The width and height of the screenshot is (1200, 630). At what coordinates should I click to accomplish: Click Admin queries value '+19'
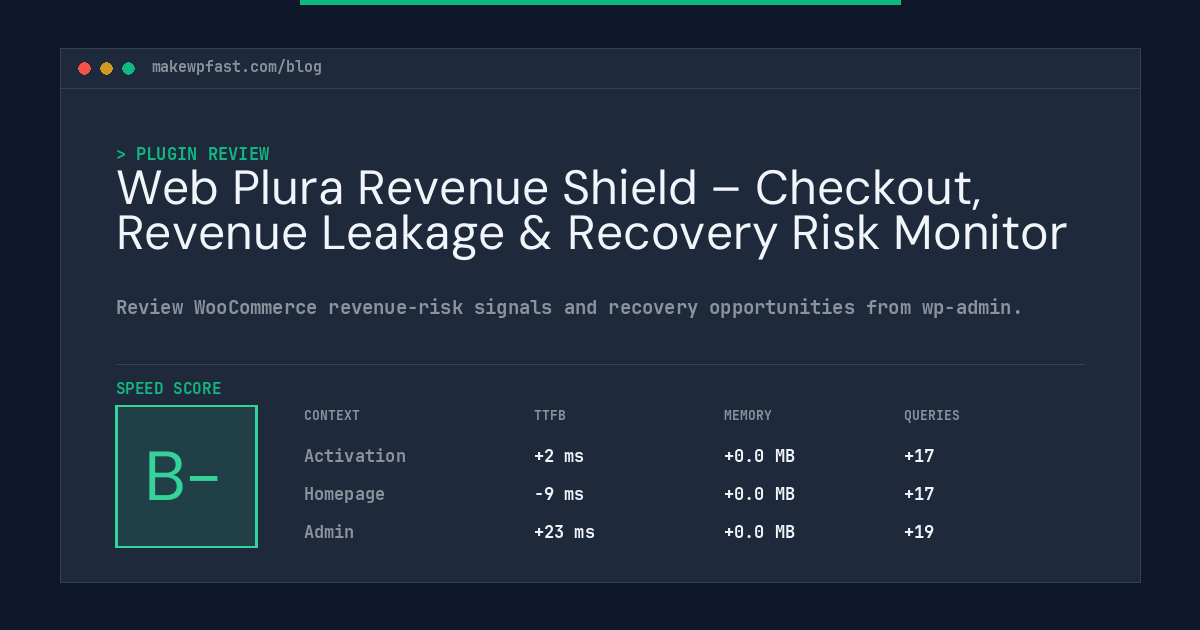click(919, 532)
